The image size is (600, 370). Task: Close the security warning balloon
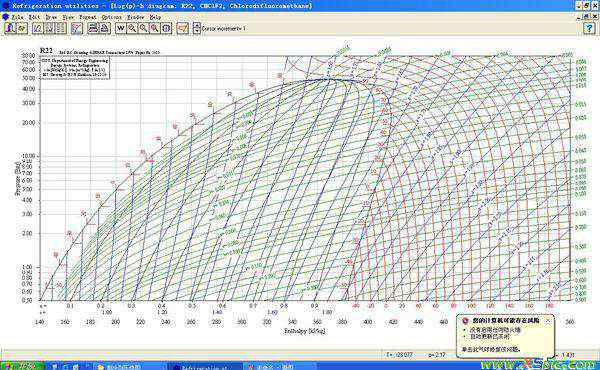(548, 321)
